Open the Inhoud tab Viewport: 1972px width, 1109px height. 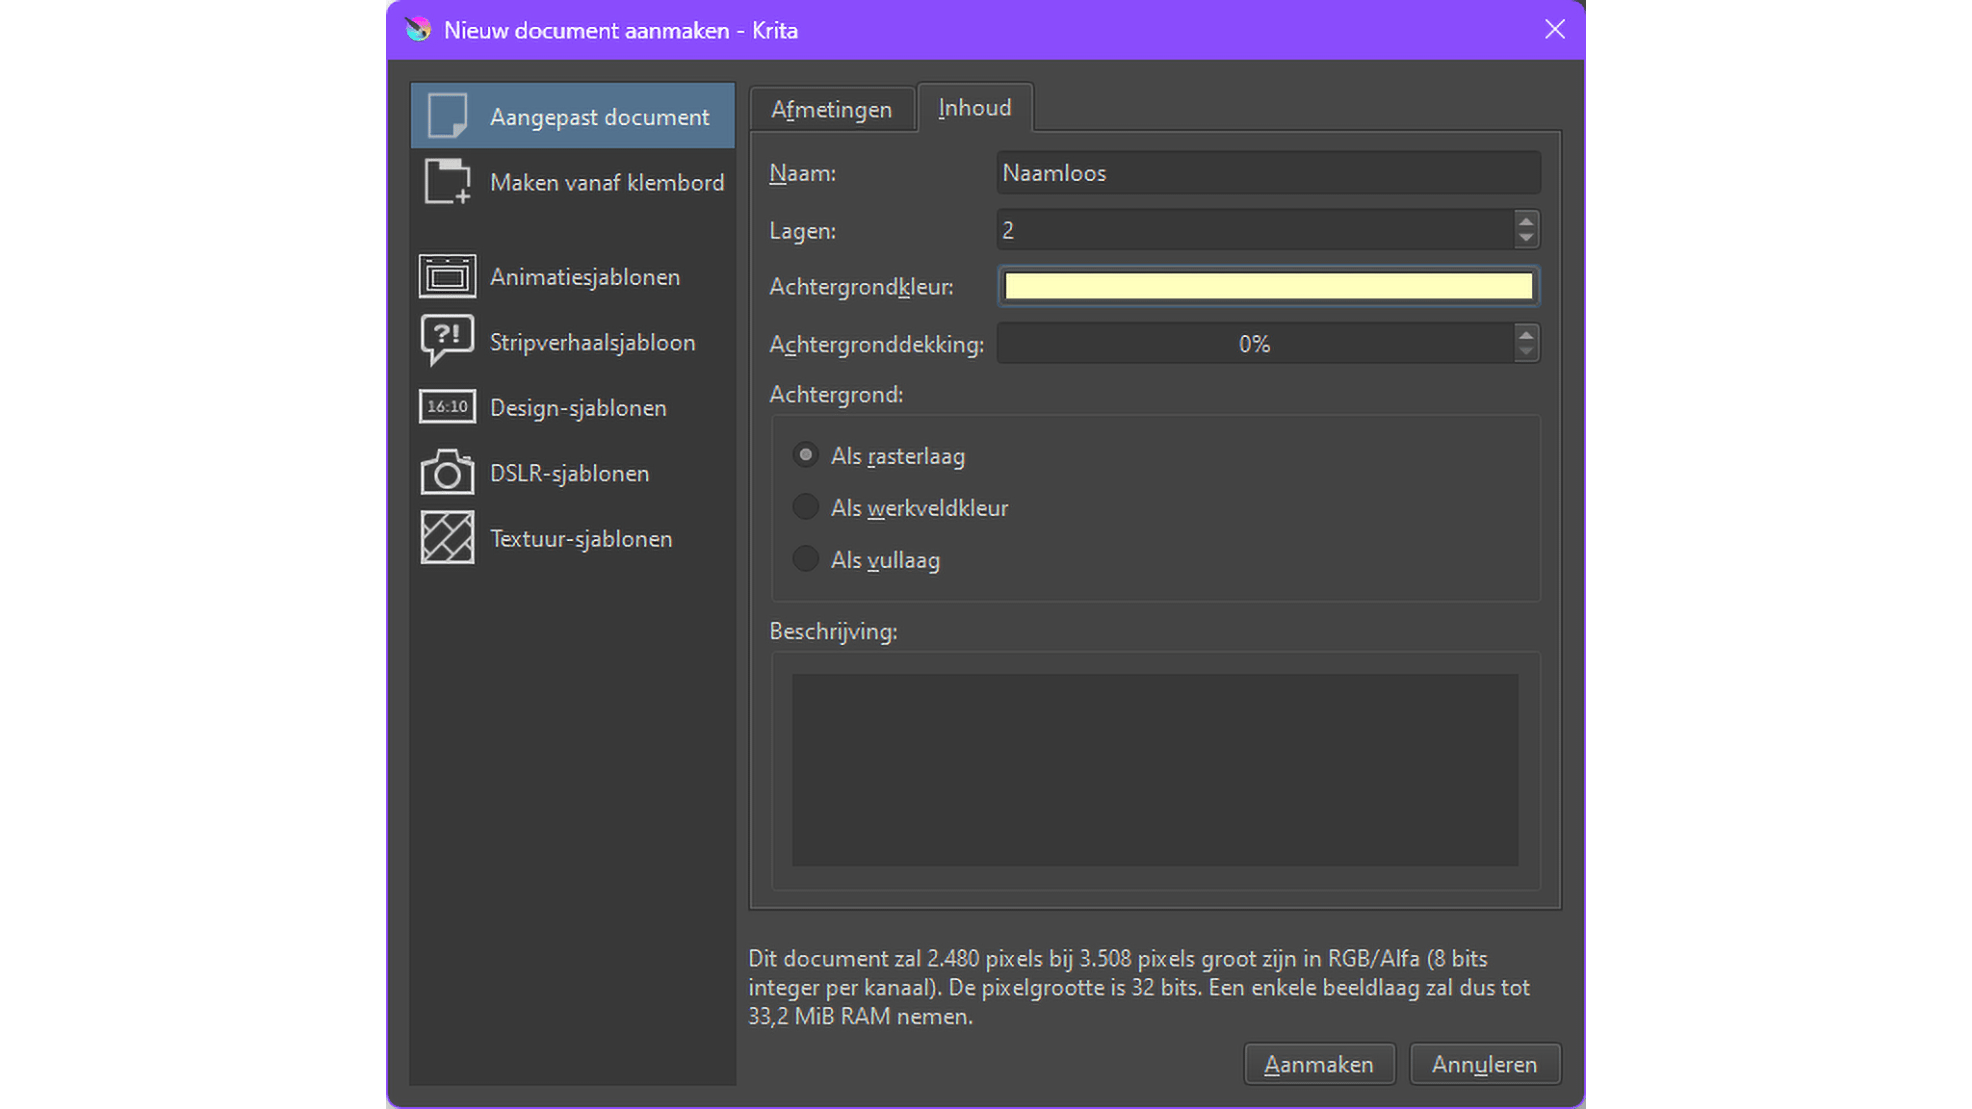pyautogui.click(x=974, y=108)
